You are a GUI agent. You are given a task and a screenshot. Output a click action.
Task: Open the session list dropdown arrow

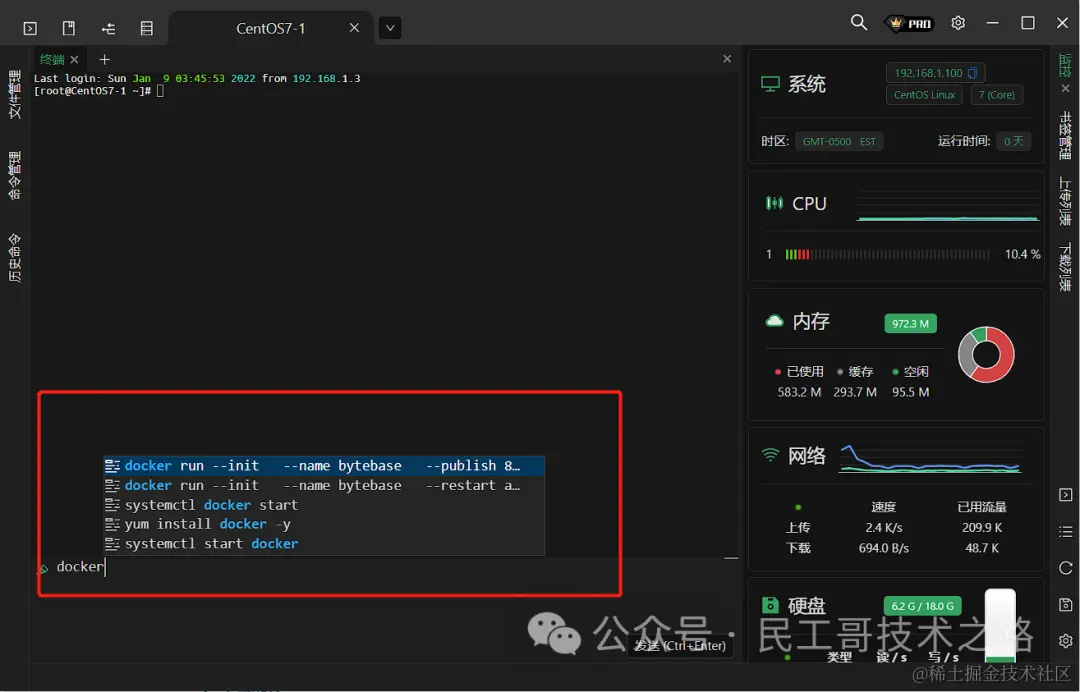390,28
